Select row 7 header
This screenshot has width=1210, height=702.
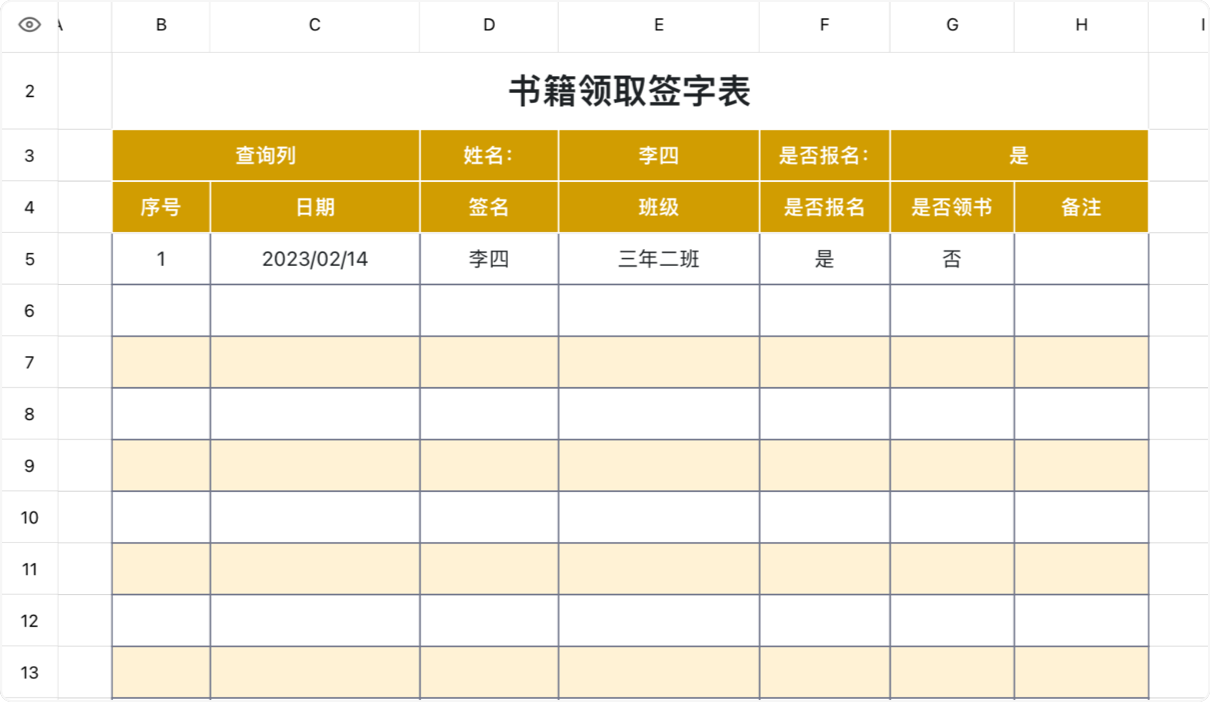click(x=29, y=362)
